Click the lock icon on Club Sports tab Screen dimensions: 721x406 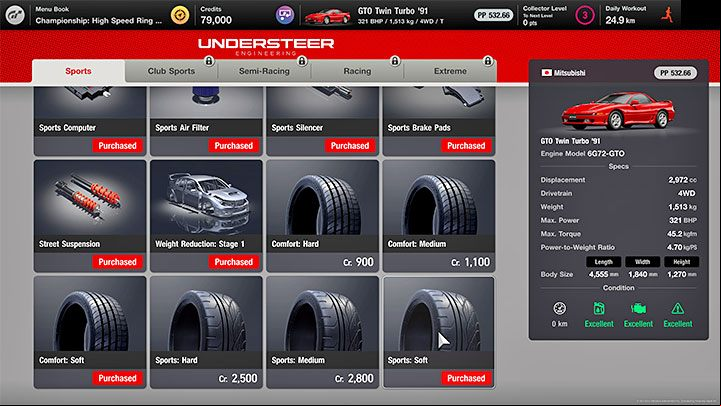209,61
